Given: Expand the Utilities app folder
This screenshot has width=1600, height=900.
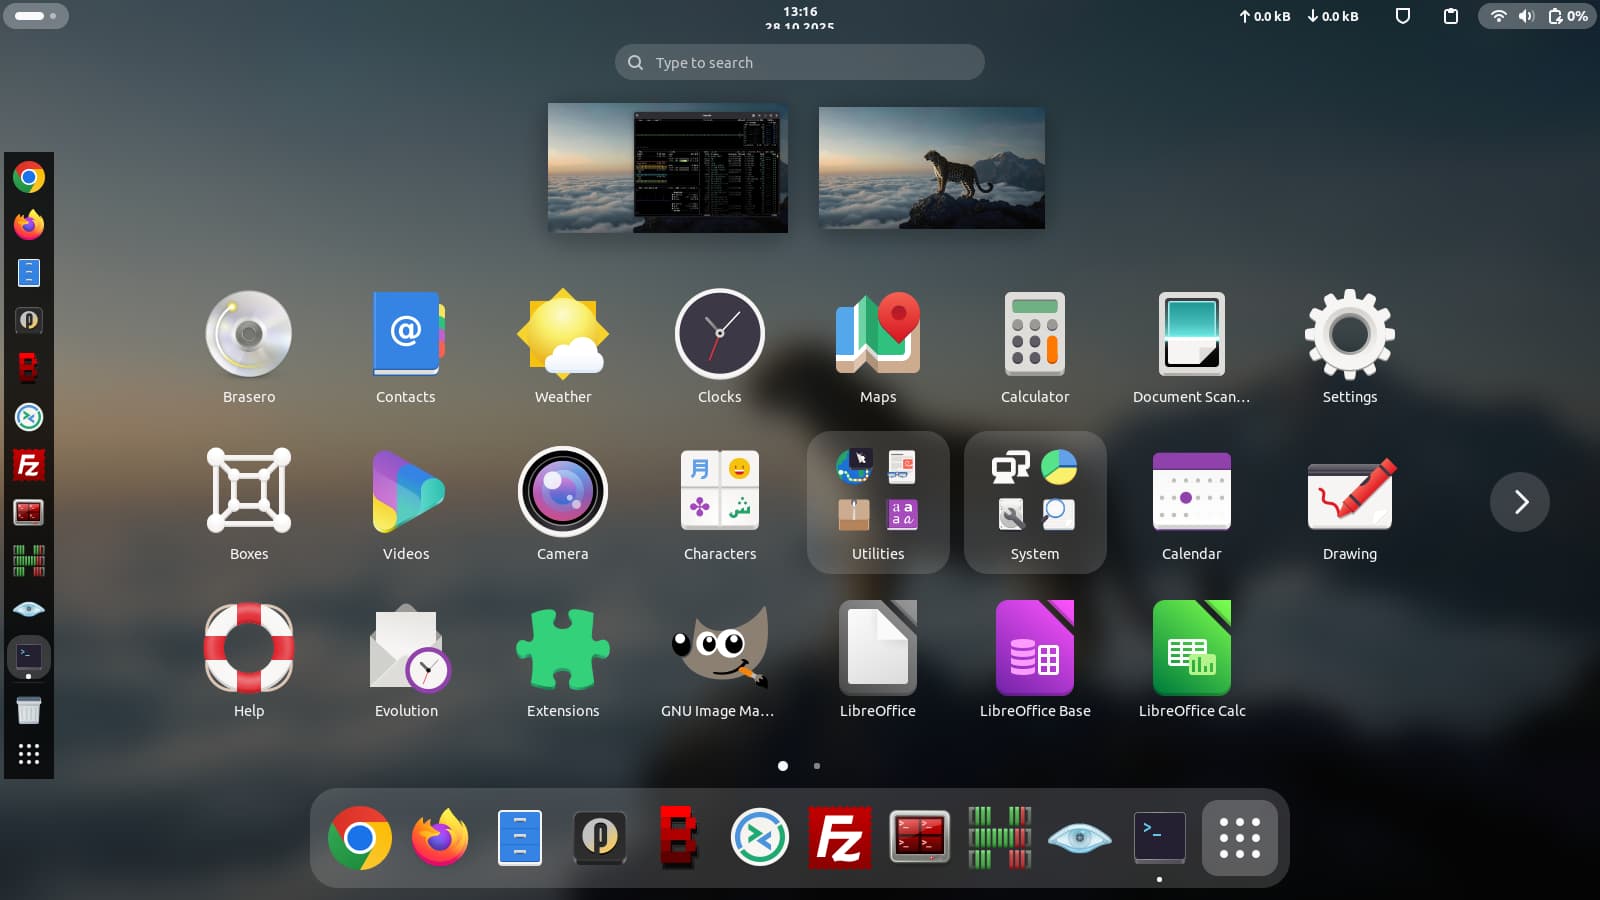Looking at the screenshot, I should [877, 502].
